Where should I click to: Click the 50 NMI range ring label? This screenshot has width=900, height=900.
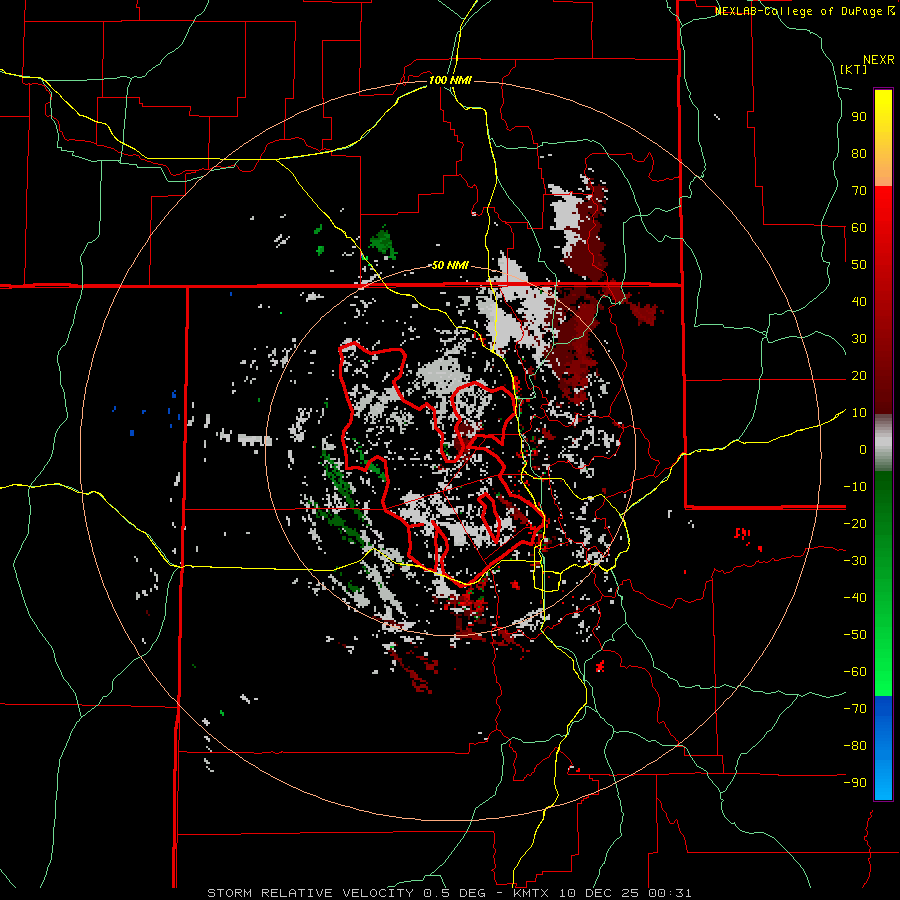click(x=450, y=265)
